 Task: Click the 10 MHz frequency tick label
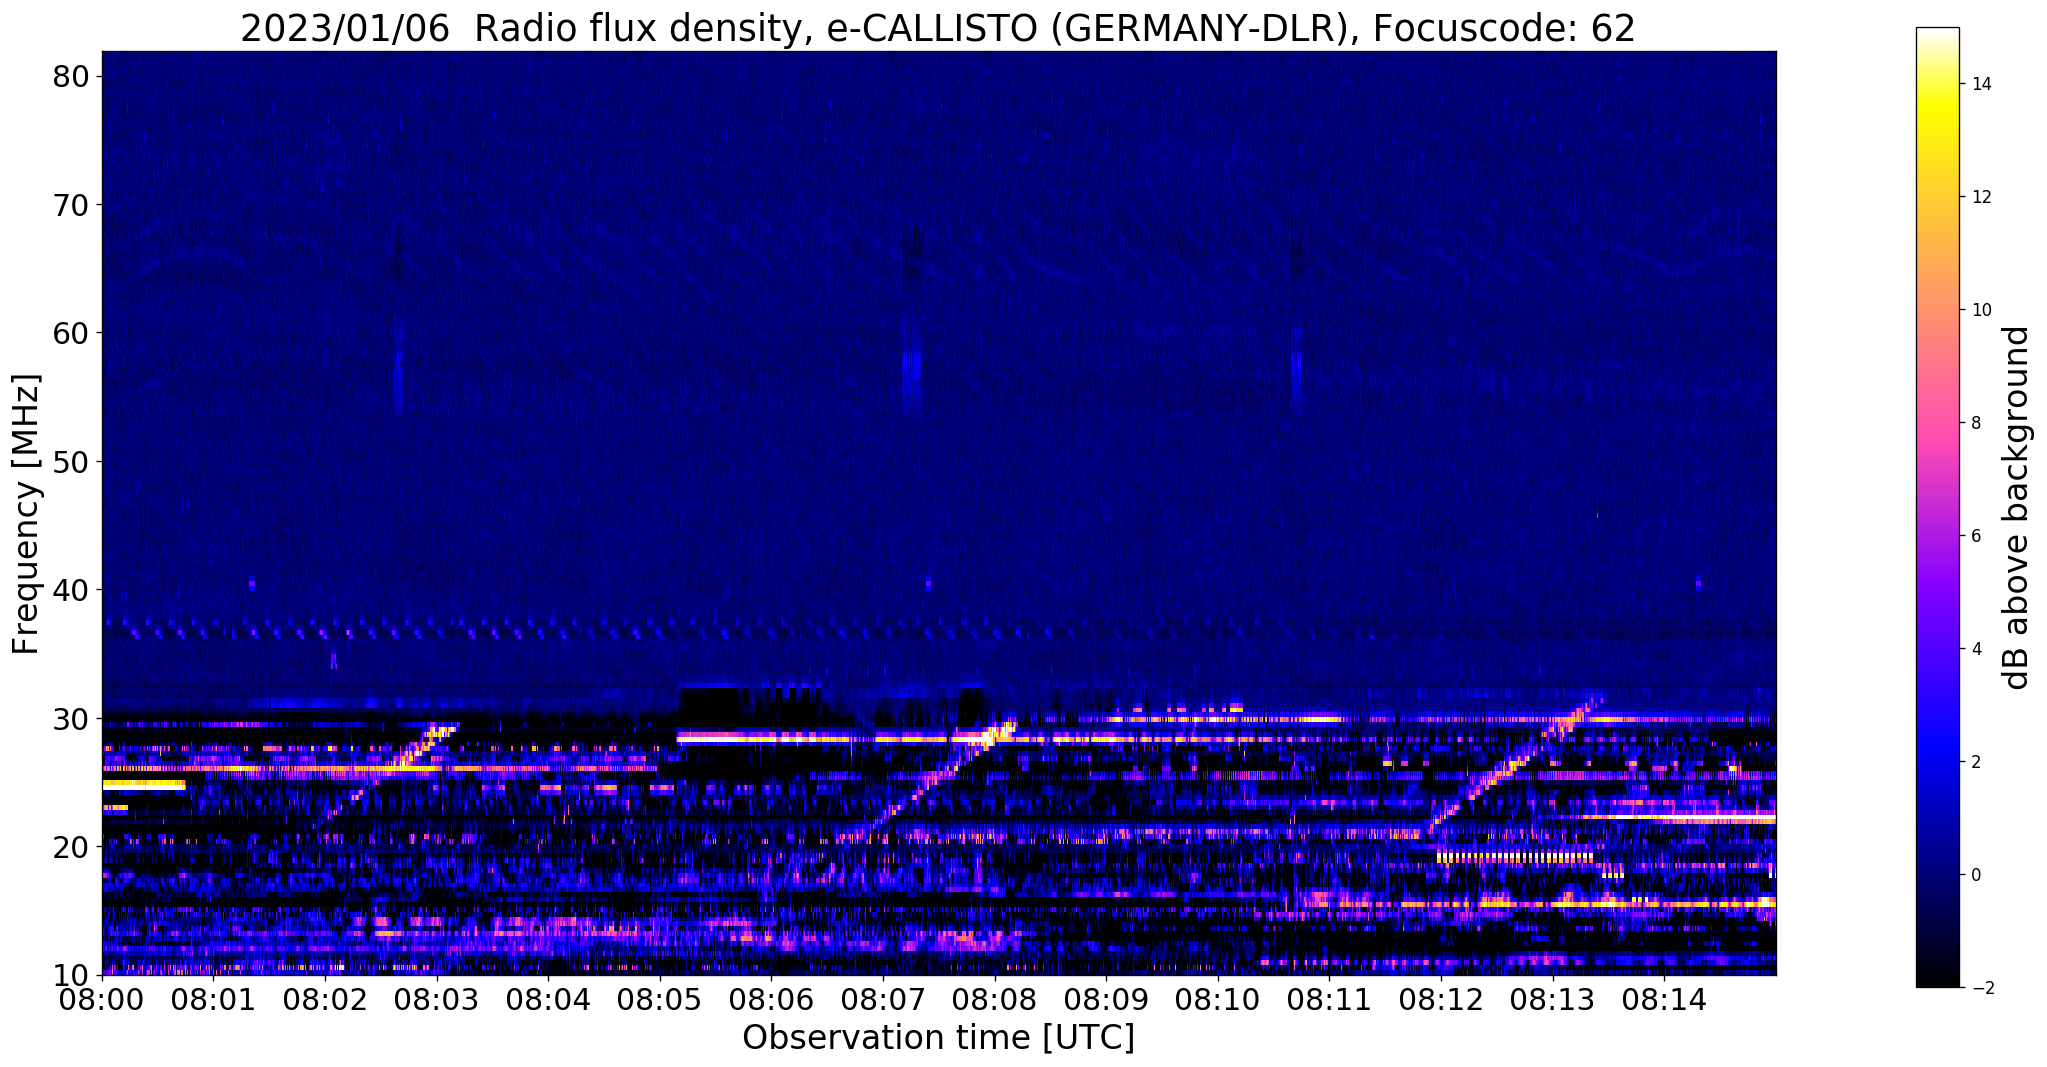(x=71, y=974)
